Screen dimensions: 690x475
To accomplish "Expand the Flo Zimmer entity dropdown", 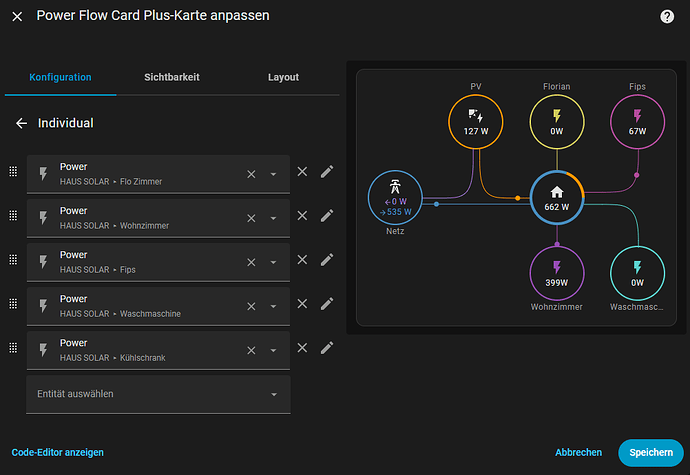I will [x=273, y=174].
